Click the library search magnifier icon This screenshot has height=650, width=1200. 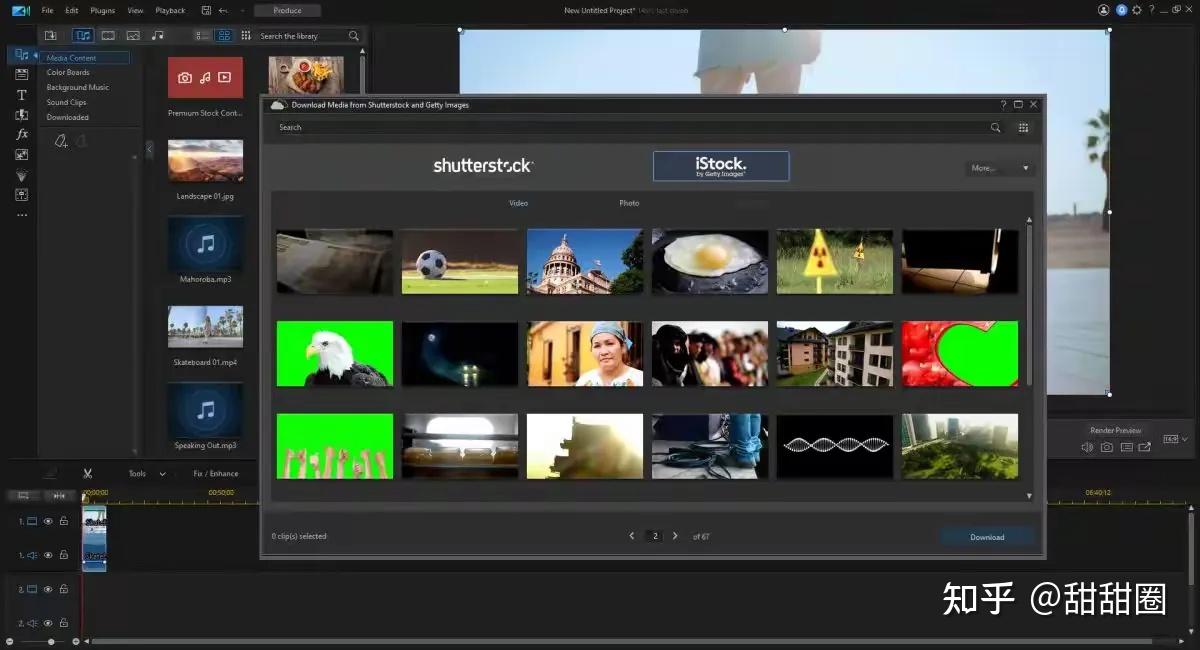tap(353, 36)
